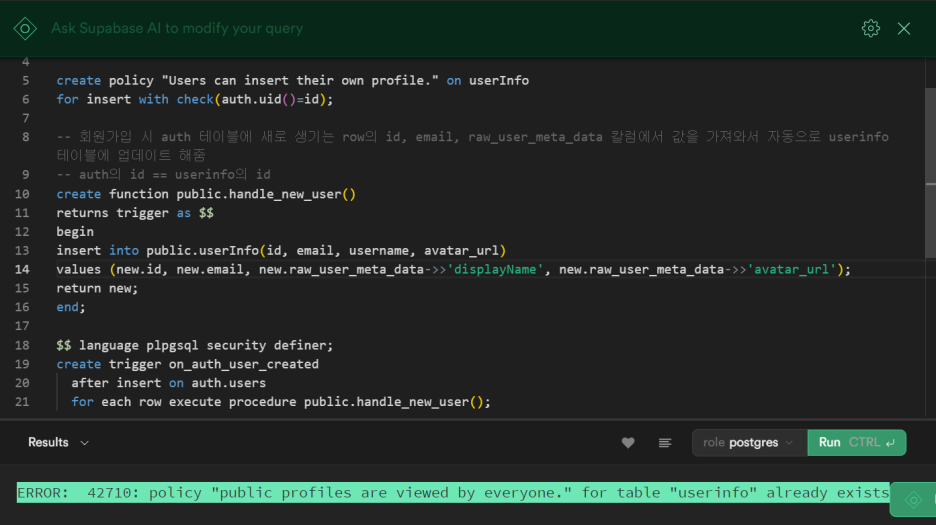This screenshot has width=936, height=525.
Task: Click on_auth_user_created trigger name
Action: pyautogui.click(x=244, y=364)
